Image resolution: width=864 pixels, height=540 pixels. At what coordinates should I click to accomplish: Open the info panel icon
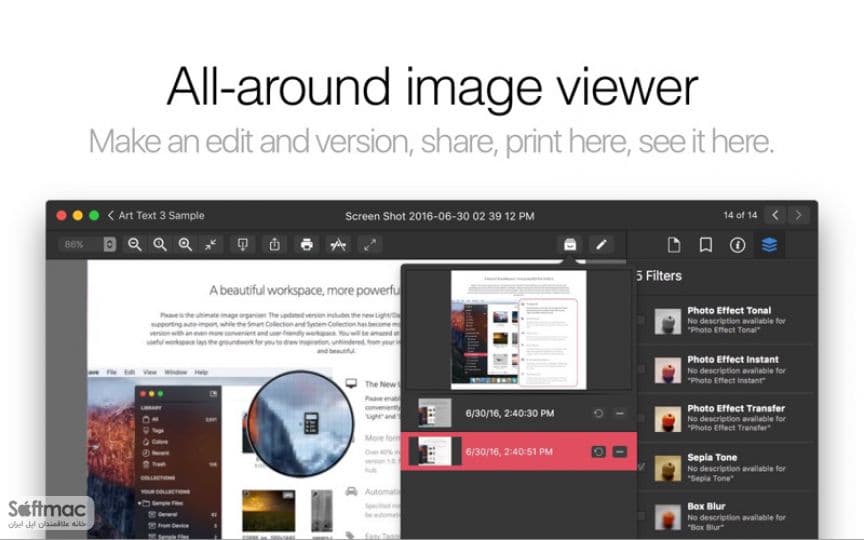tap(737, 245)
